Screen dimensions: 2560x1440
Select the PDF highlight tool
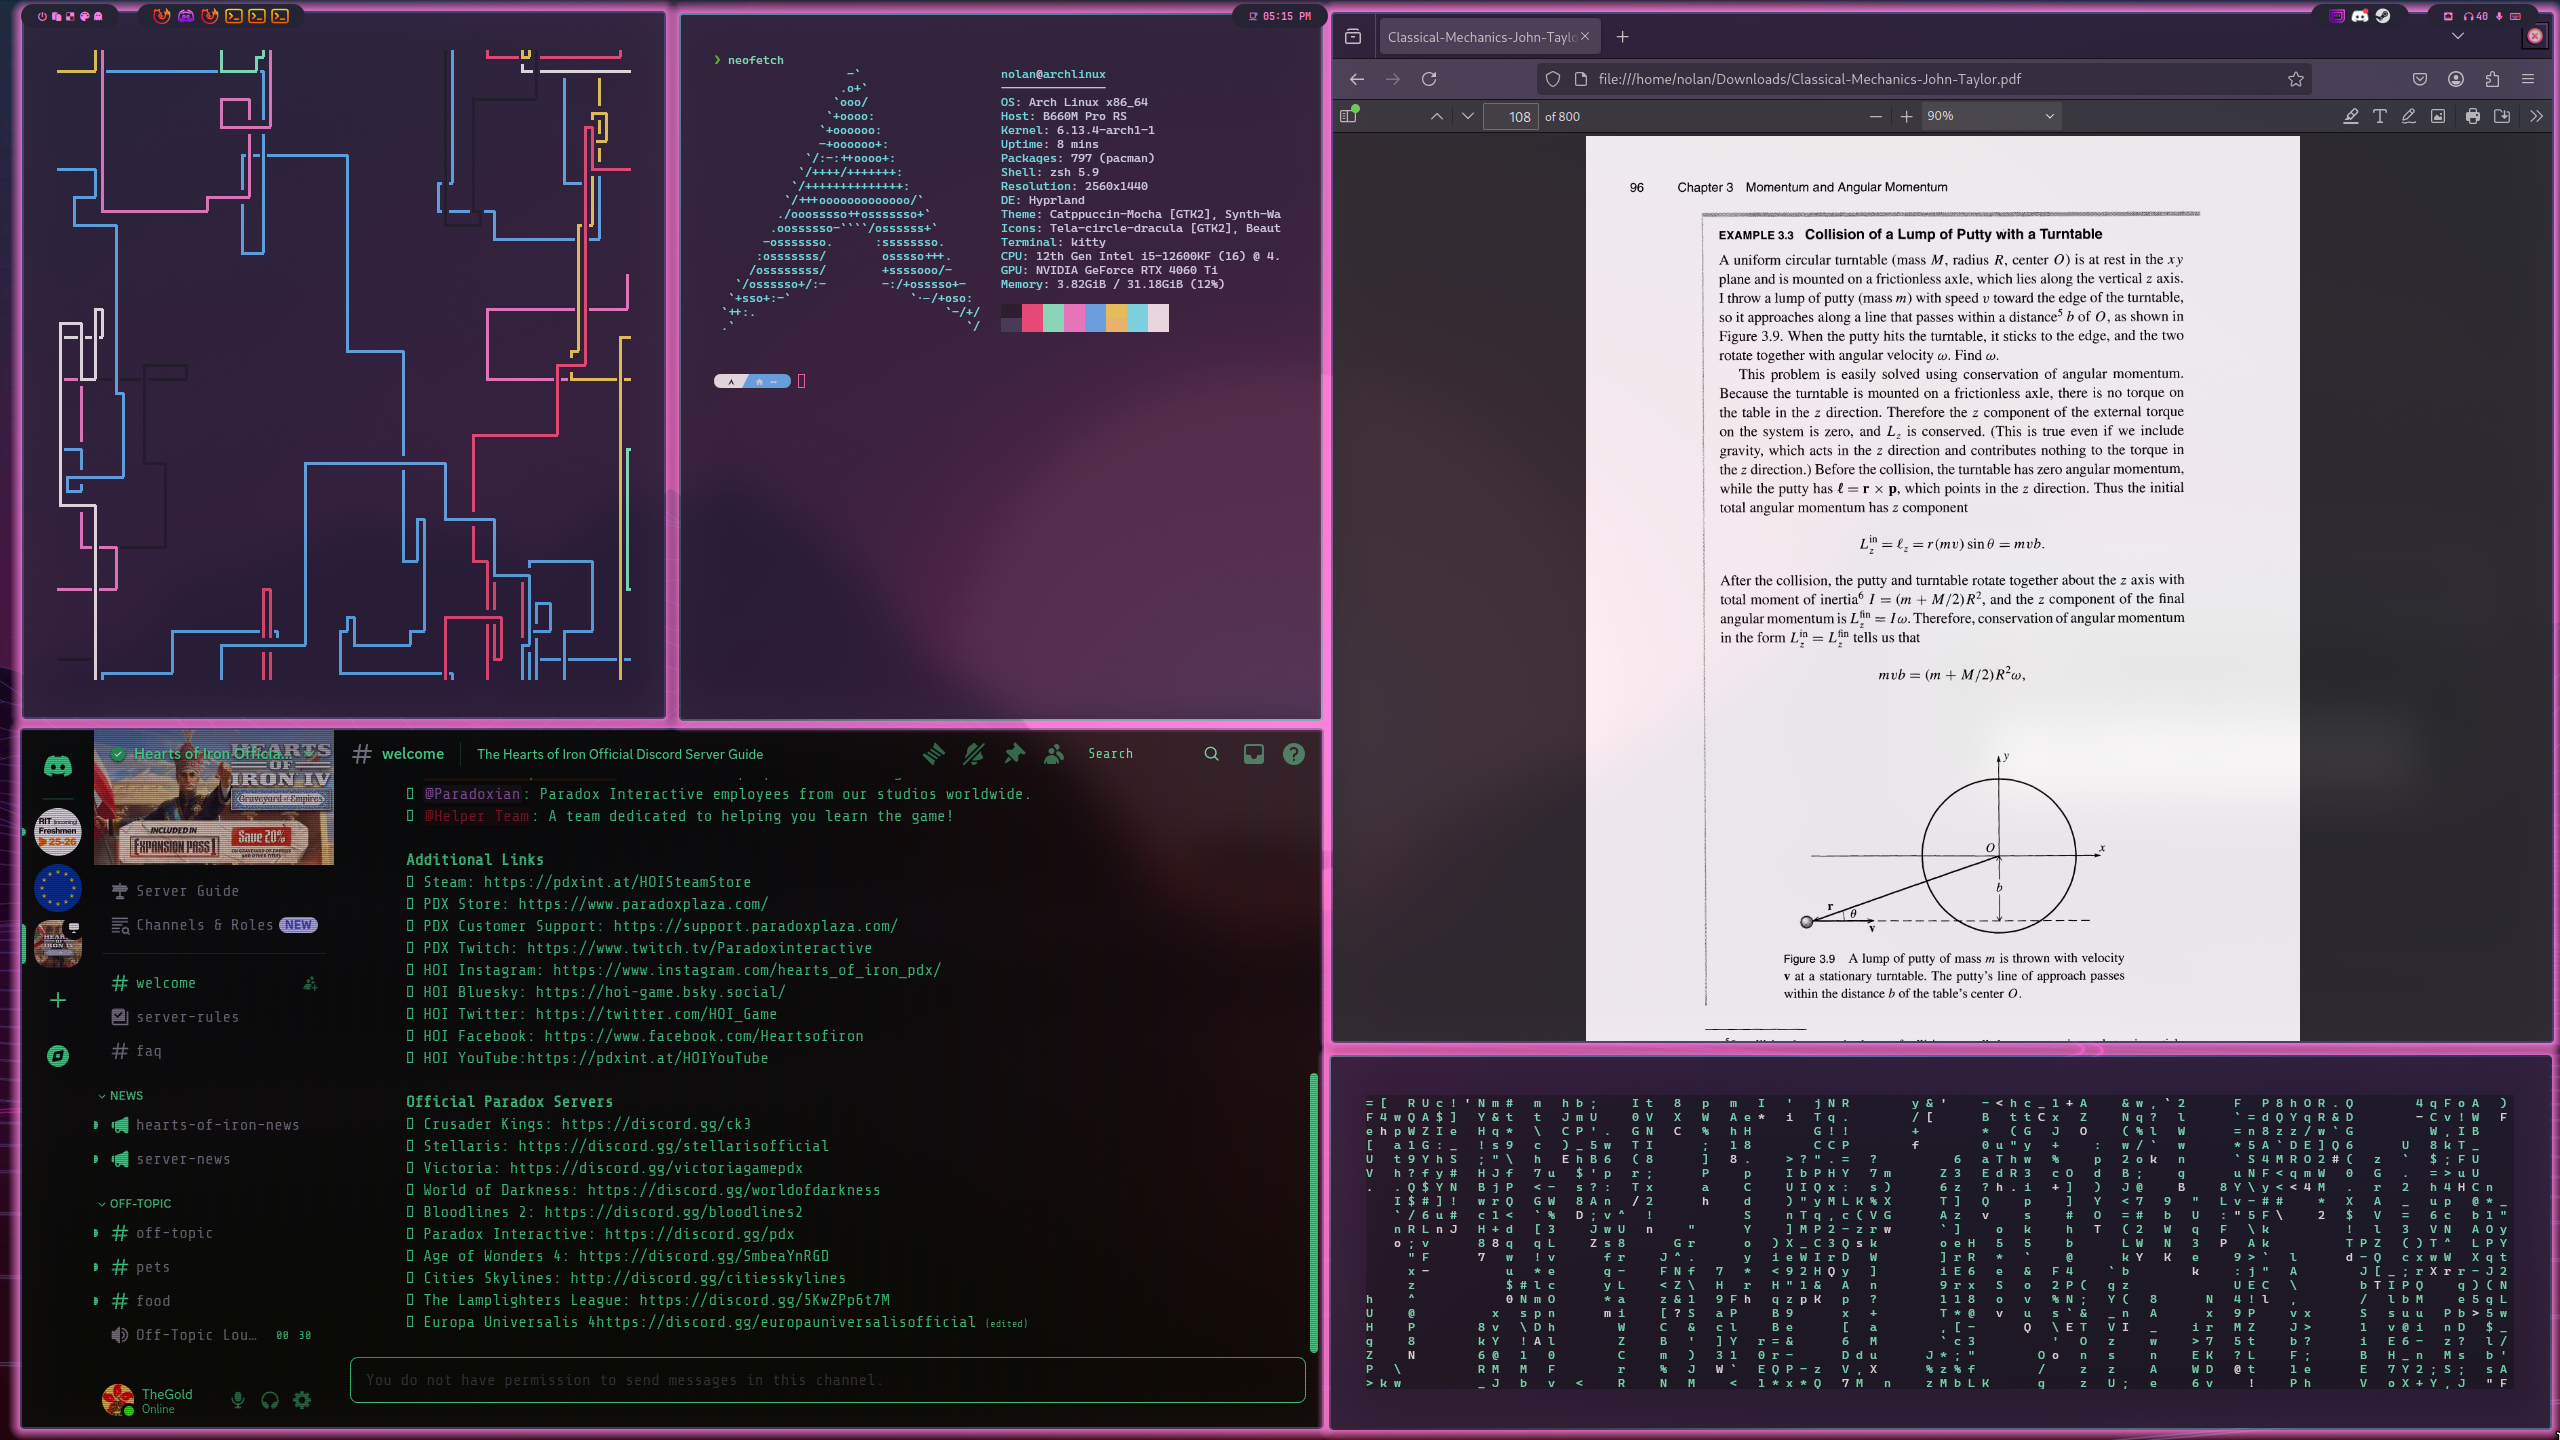[x=2351, y=116]
